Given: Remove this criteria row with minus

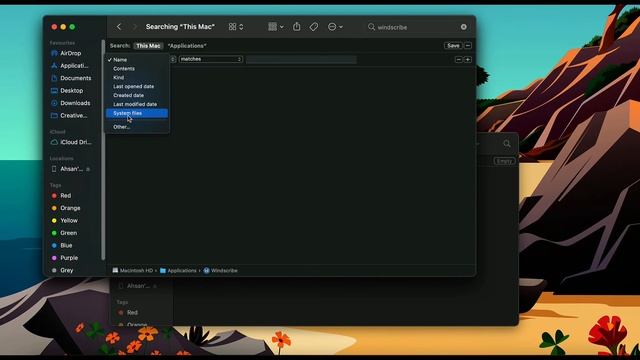Looking at the screenshot, I should tap(458, 60).
